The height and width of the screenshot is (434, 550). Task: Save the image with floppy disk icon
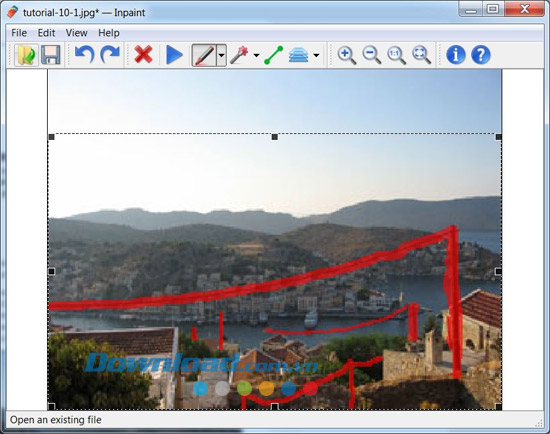point(51,55)
